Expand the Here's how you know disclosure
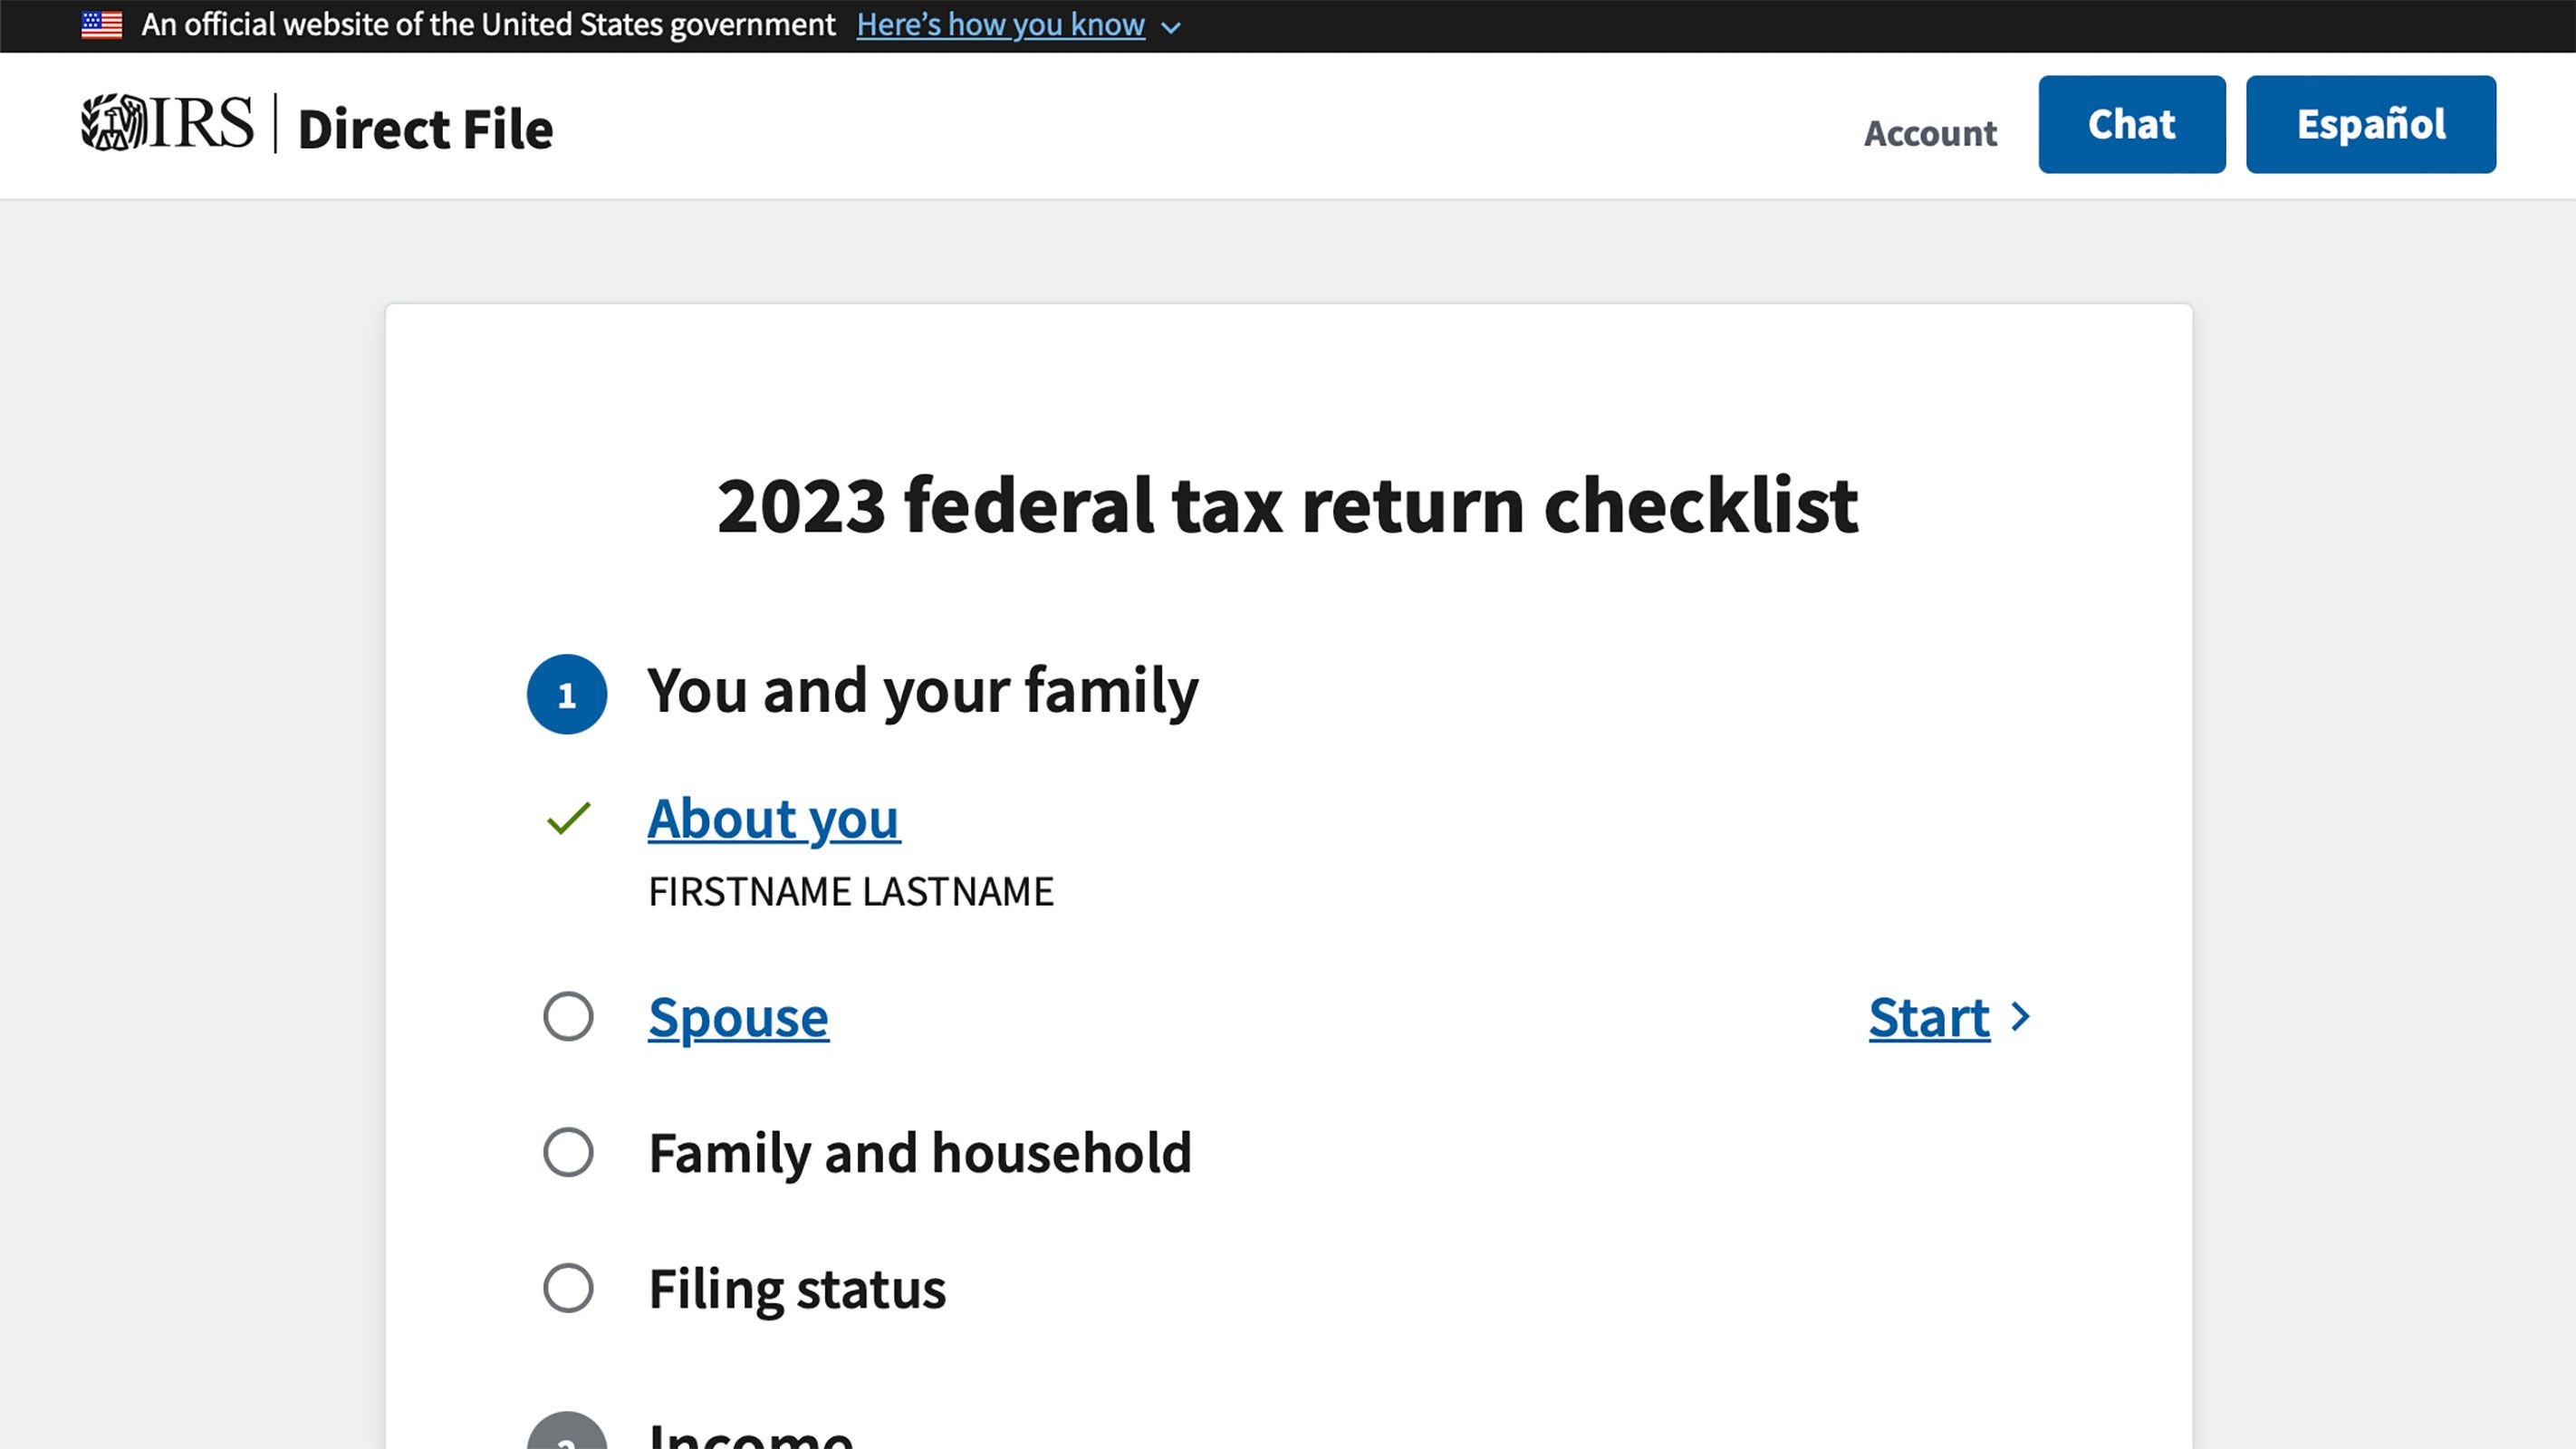Screen dimensions: 2576x1449 (999, 24)
